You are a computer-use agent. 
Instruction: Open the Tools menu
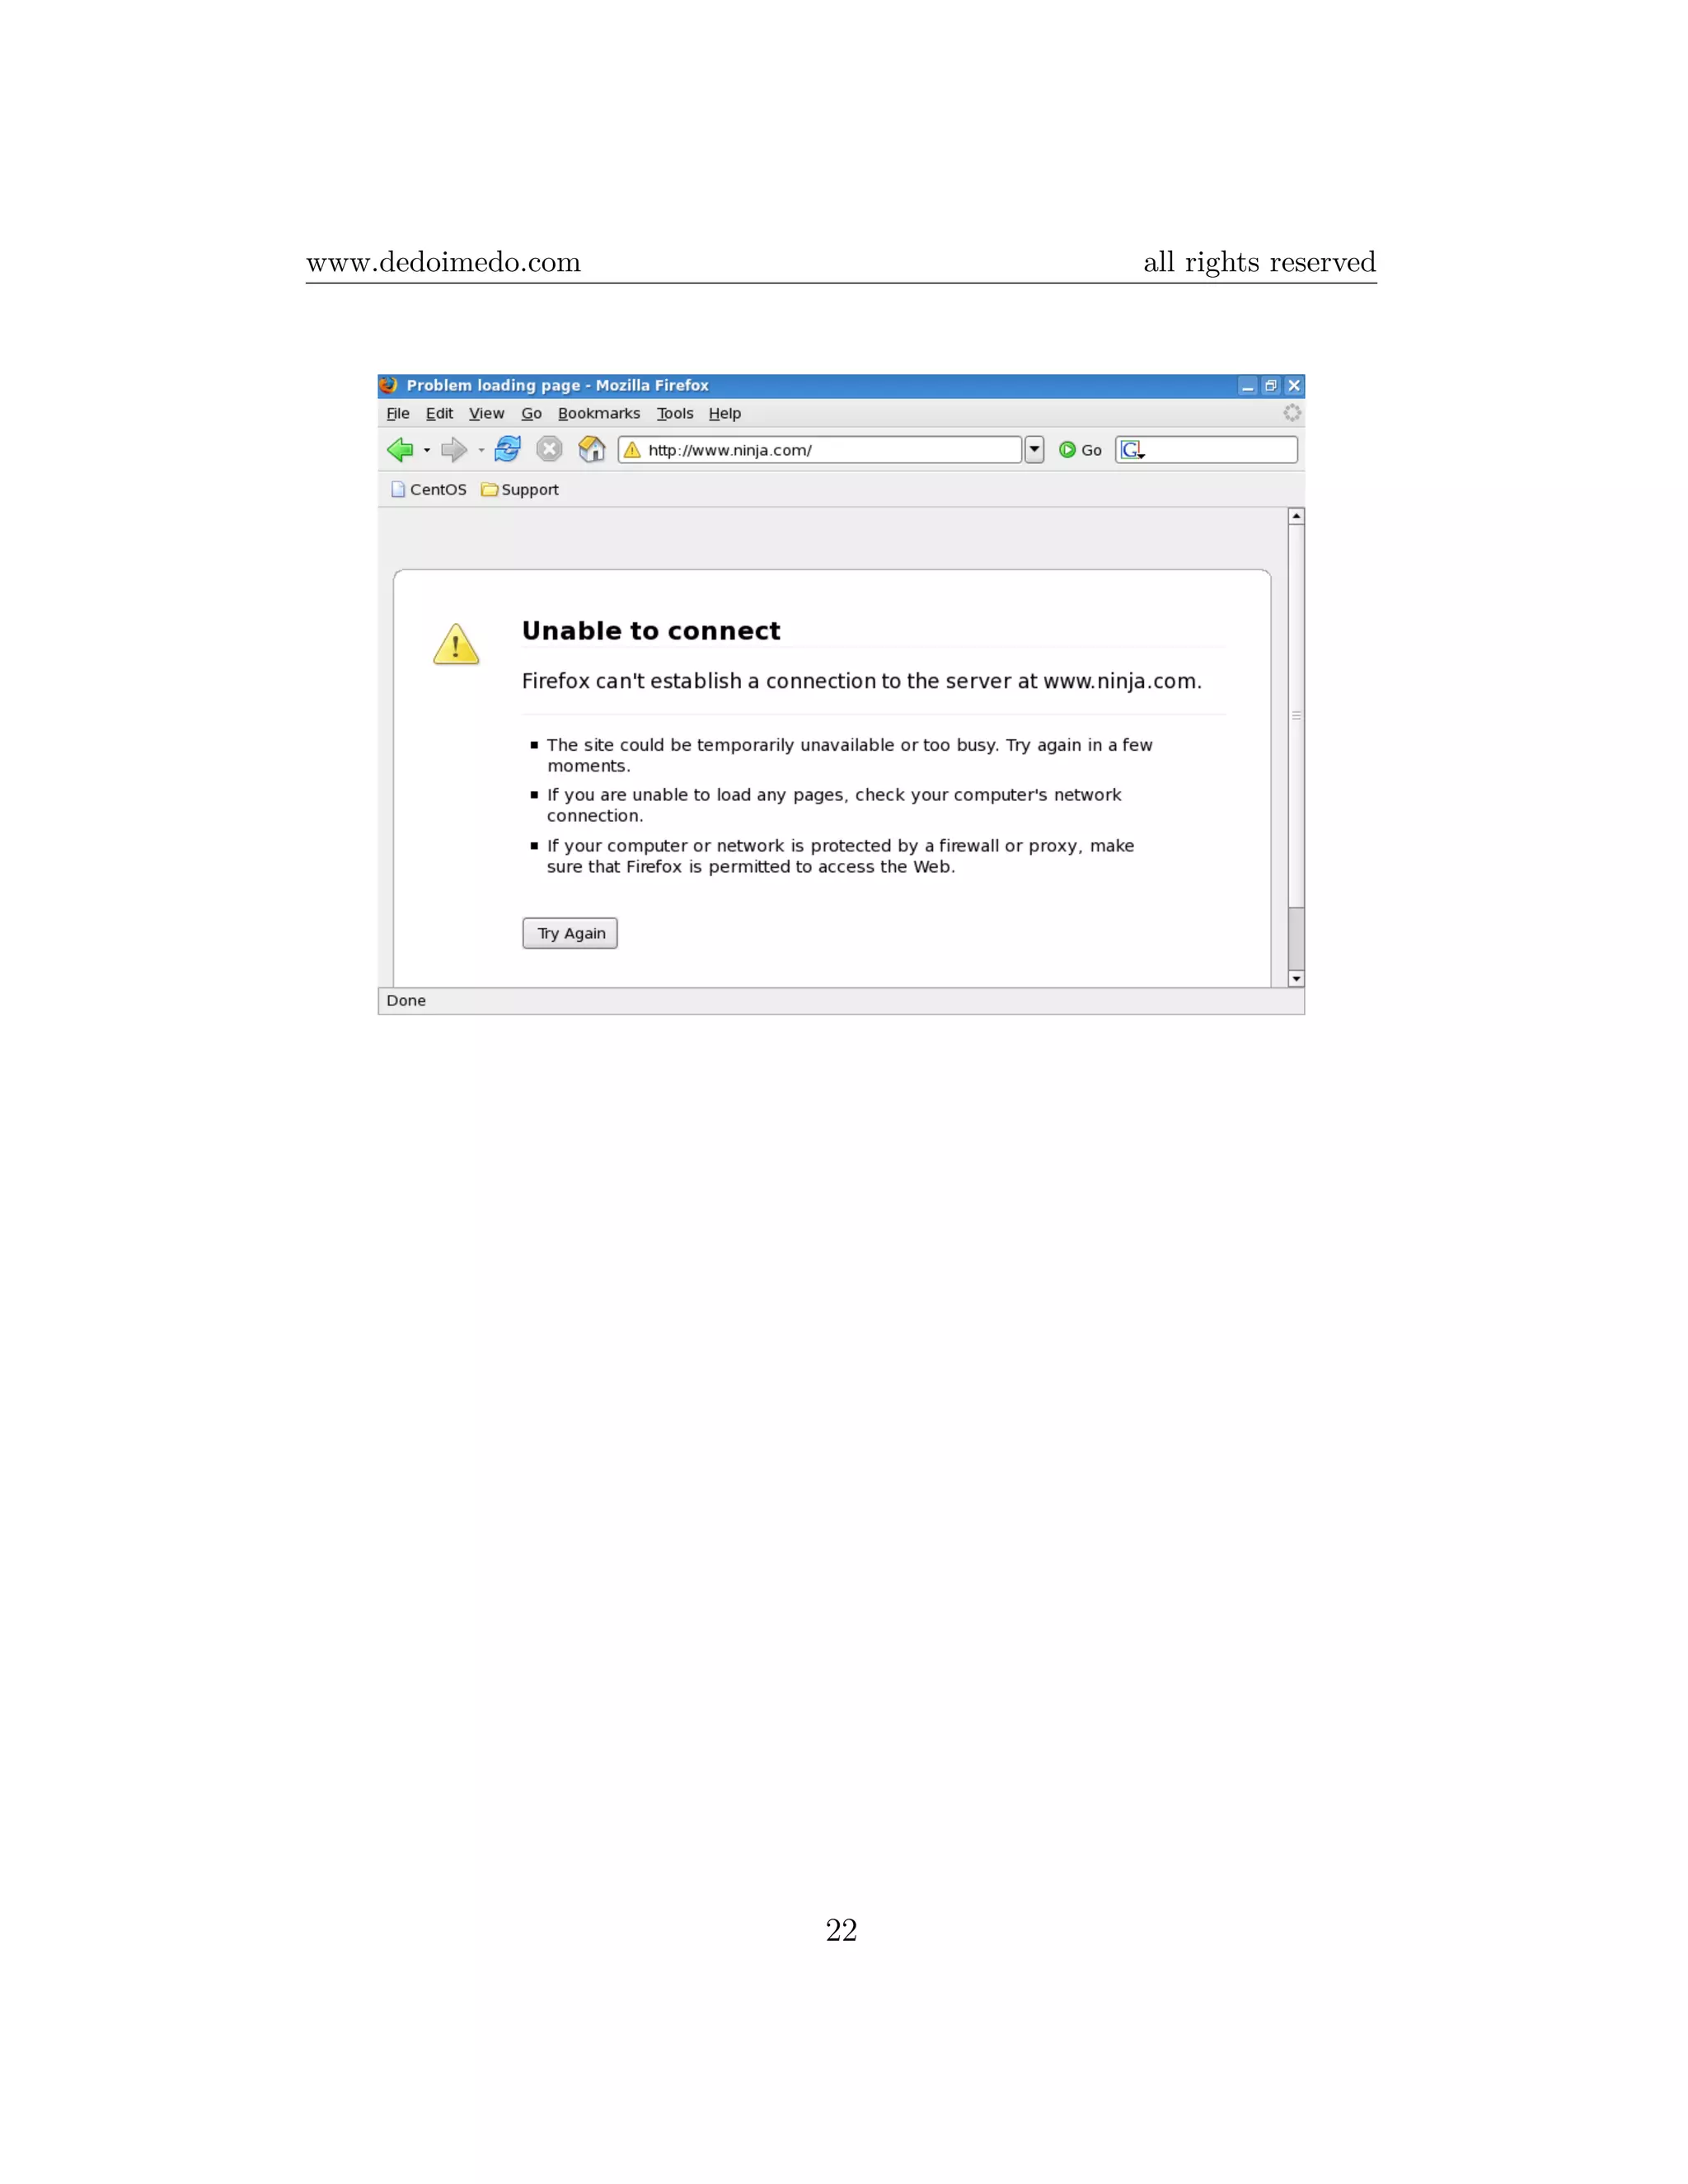(674, 413)
